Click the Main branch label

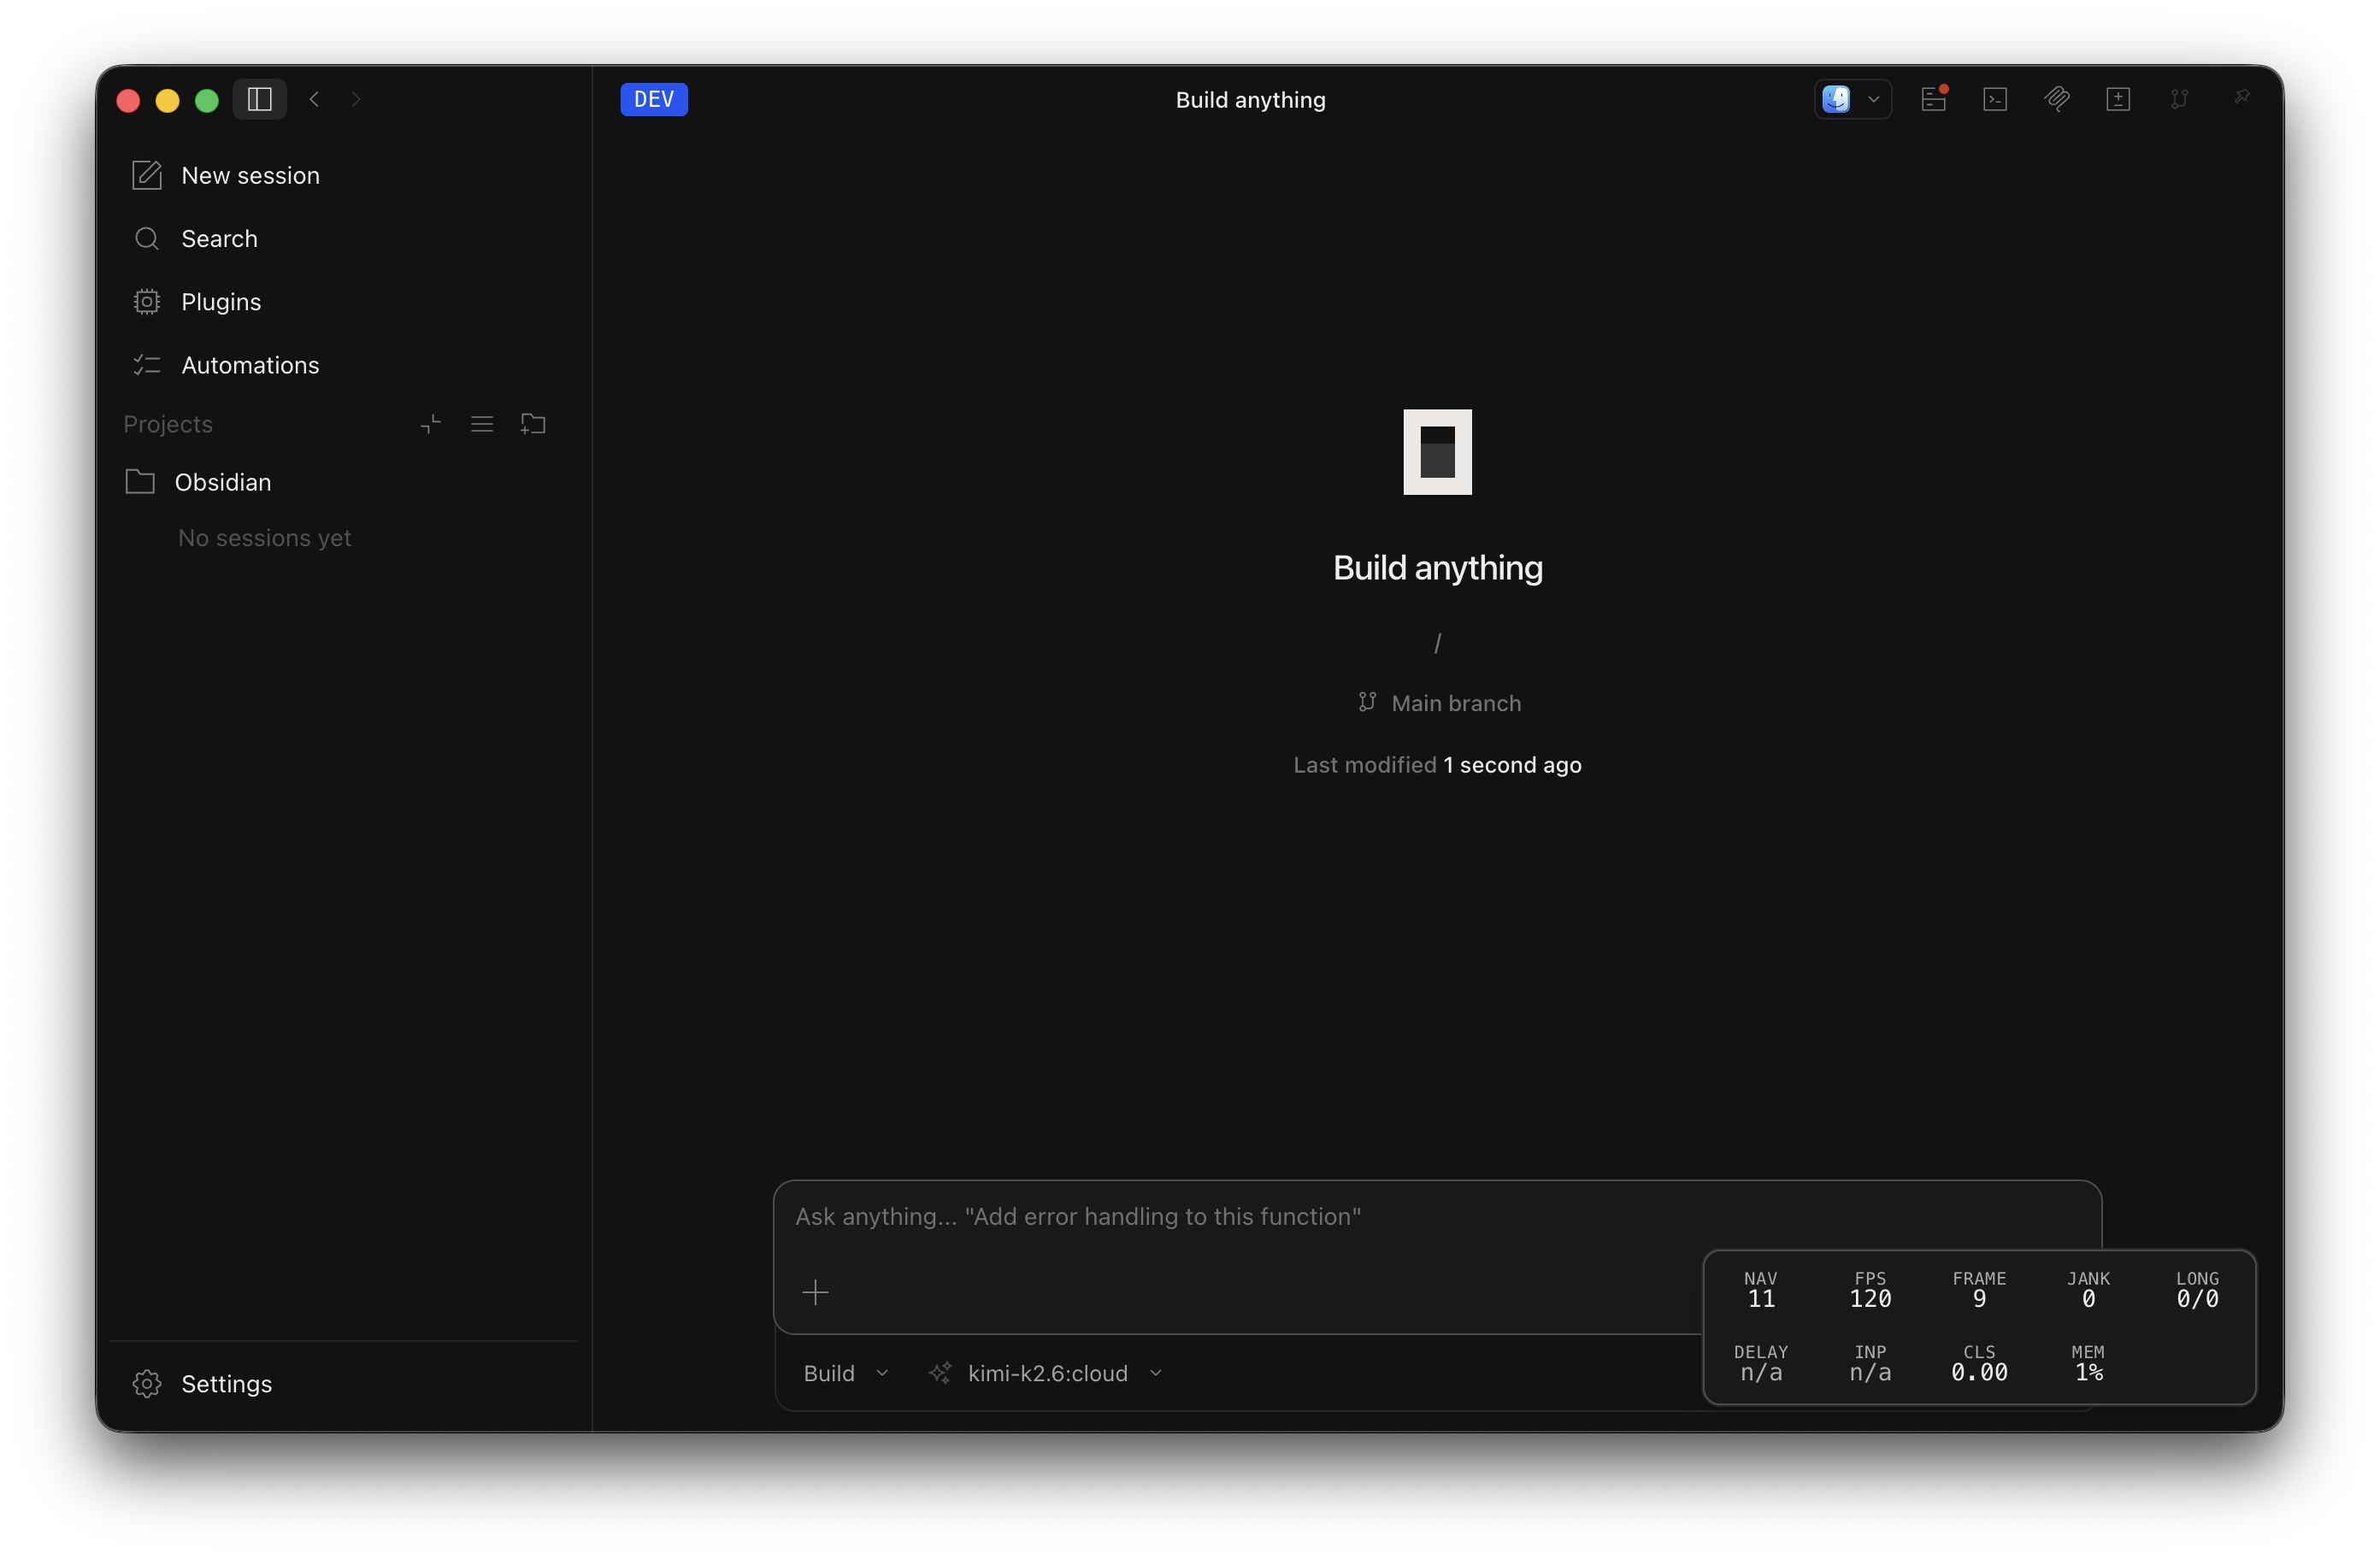pos(1456,703)
